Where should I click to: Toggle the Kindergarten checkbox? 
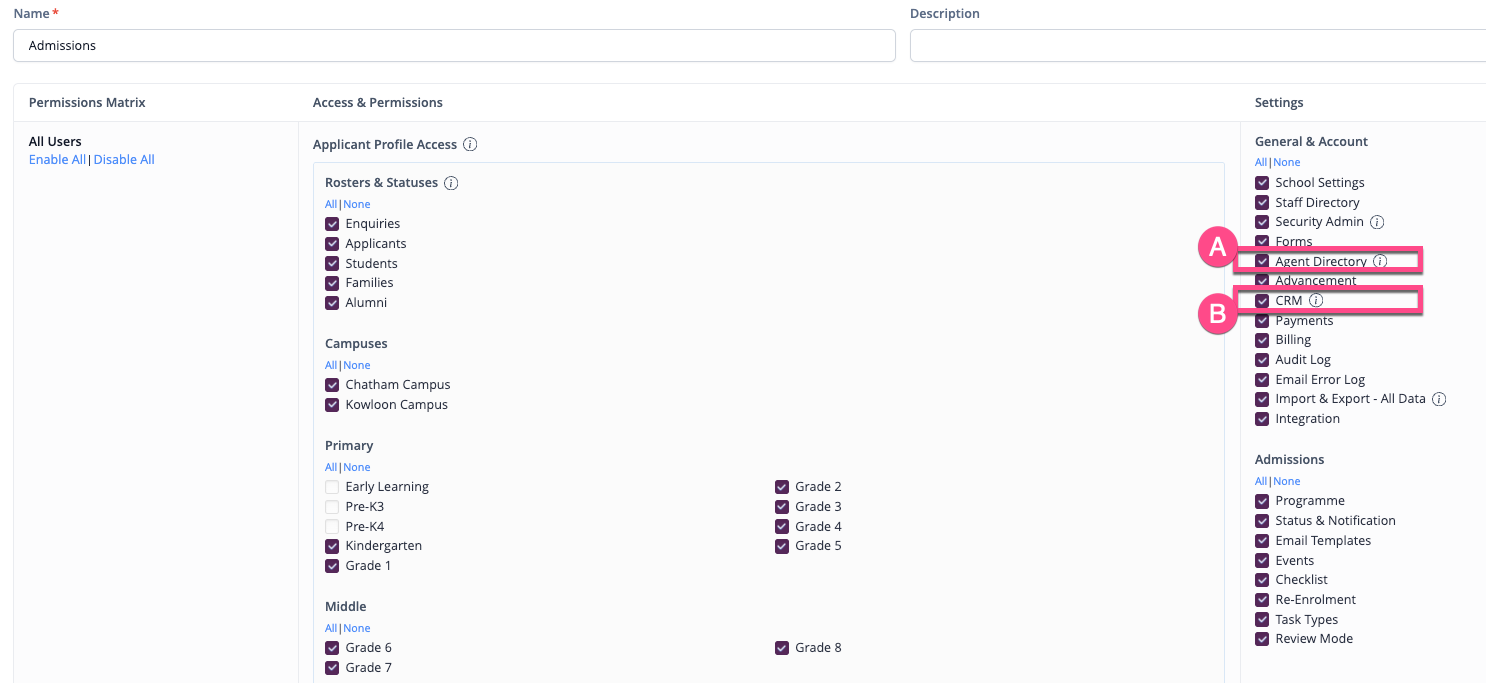pyautogui.click(x=332, y=546)
